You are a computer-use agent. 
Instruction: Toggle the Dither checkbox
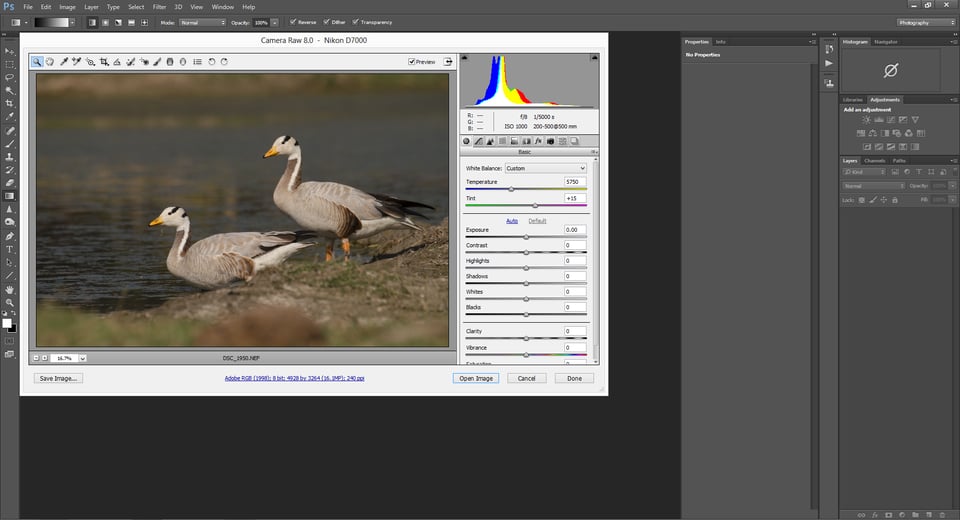coord(326,22)
